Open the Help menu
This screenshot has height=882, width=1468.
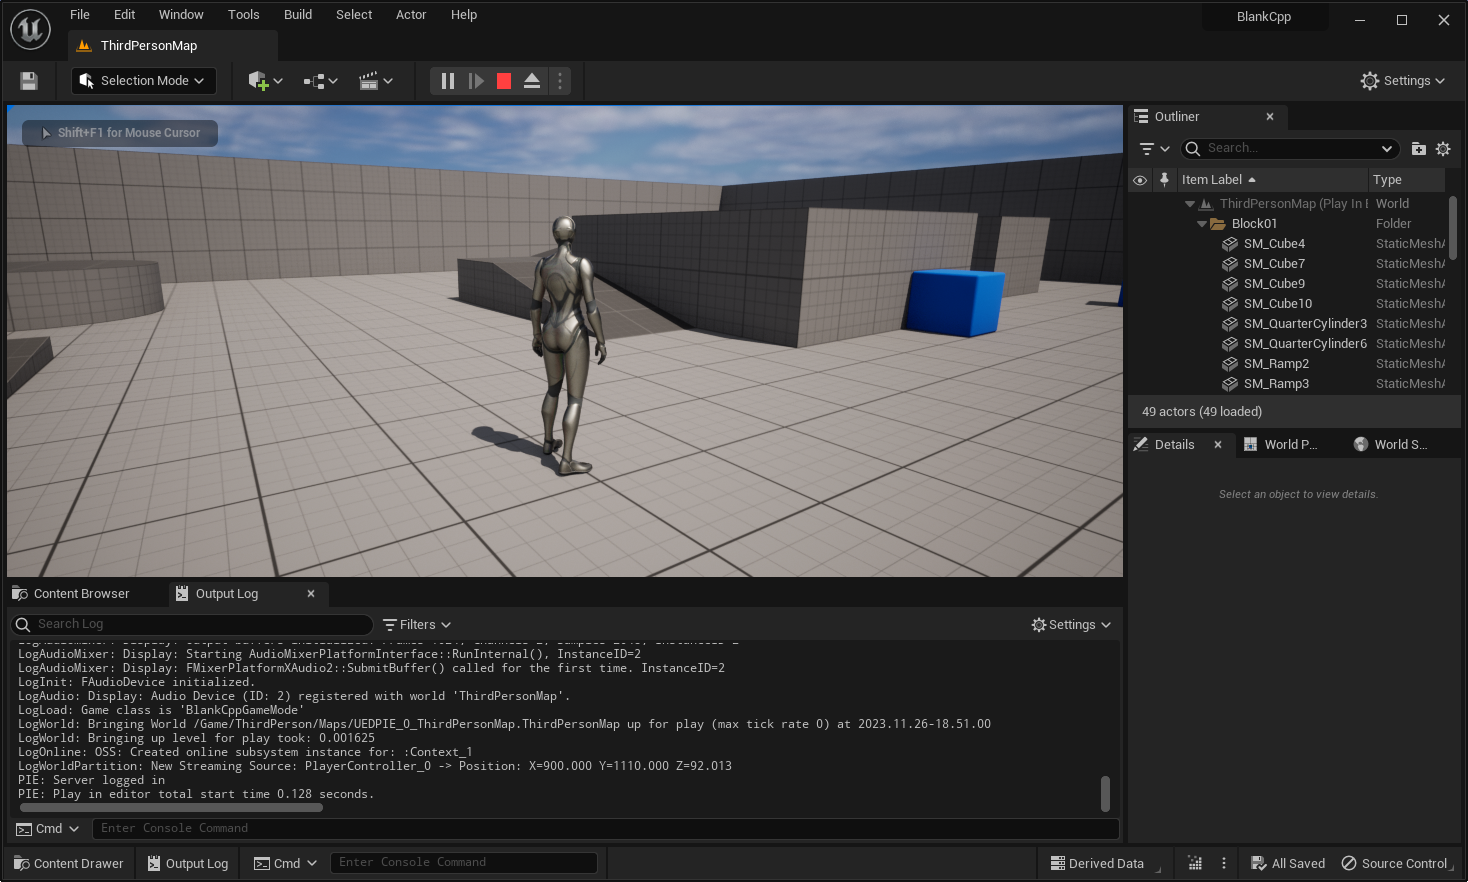[x=464, y=15]
